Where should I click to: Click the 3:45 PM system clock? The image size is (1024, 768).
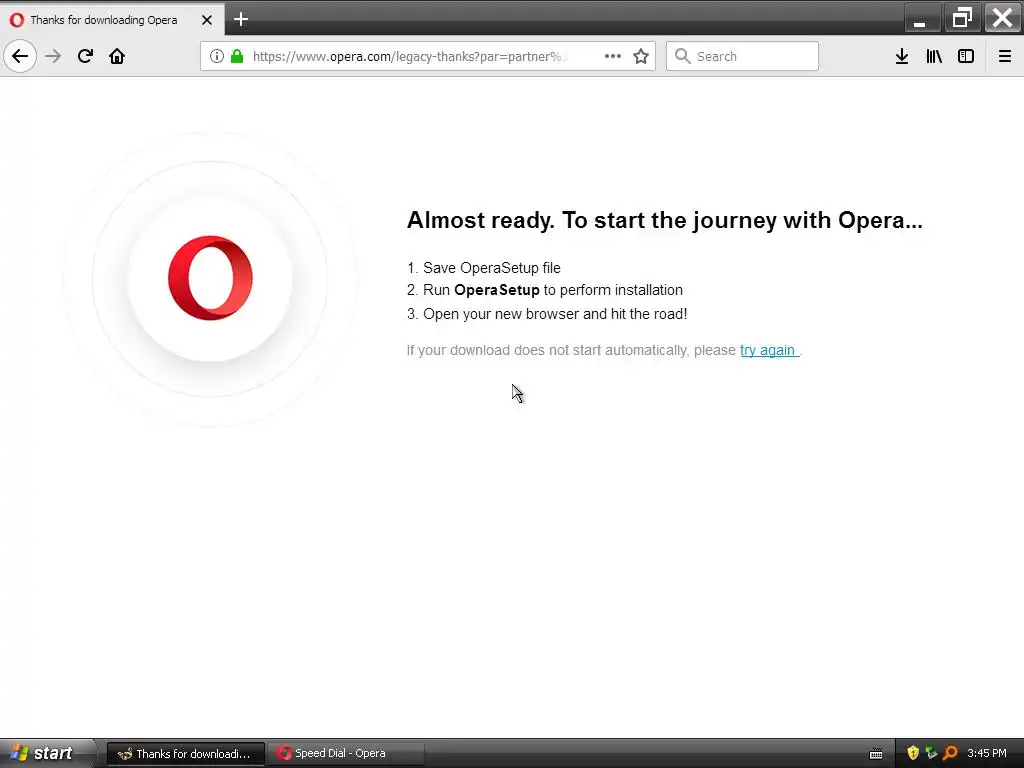coord(987,753)
